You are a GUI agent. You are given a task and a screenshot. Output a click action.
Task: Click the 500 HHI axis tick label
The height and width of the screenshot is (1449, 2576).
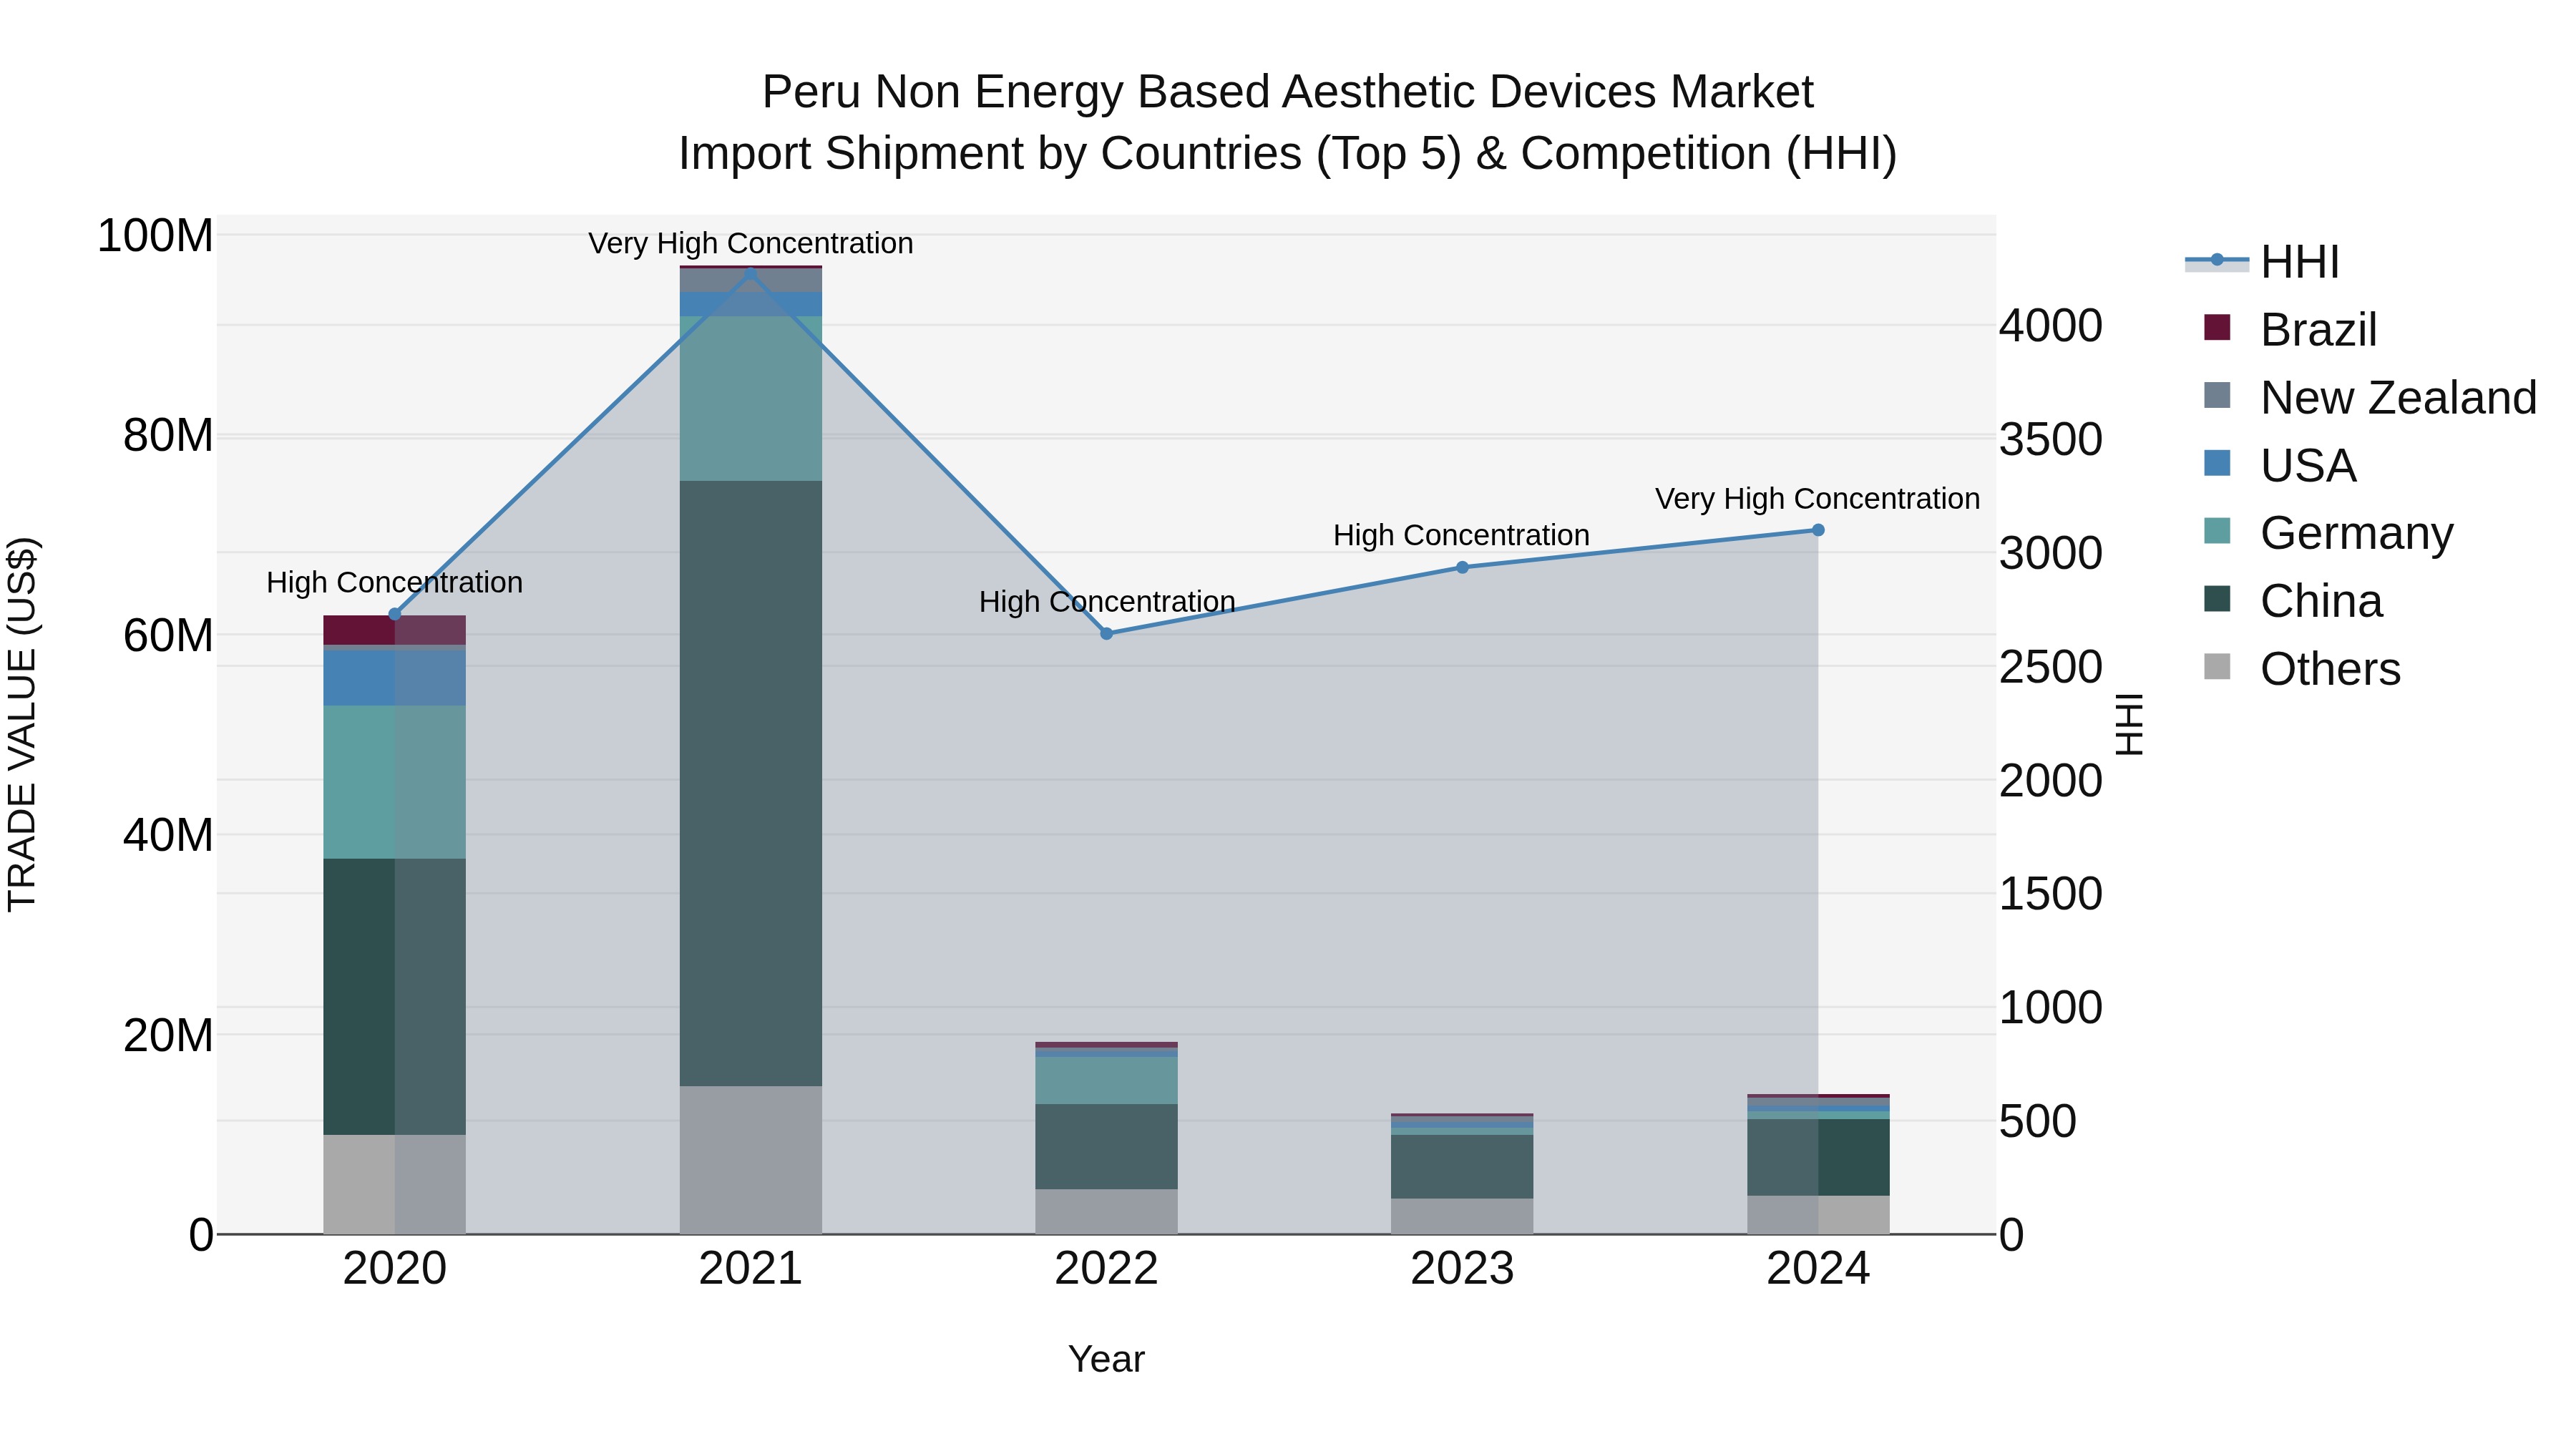coord(2038,1121)
